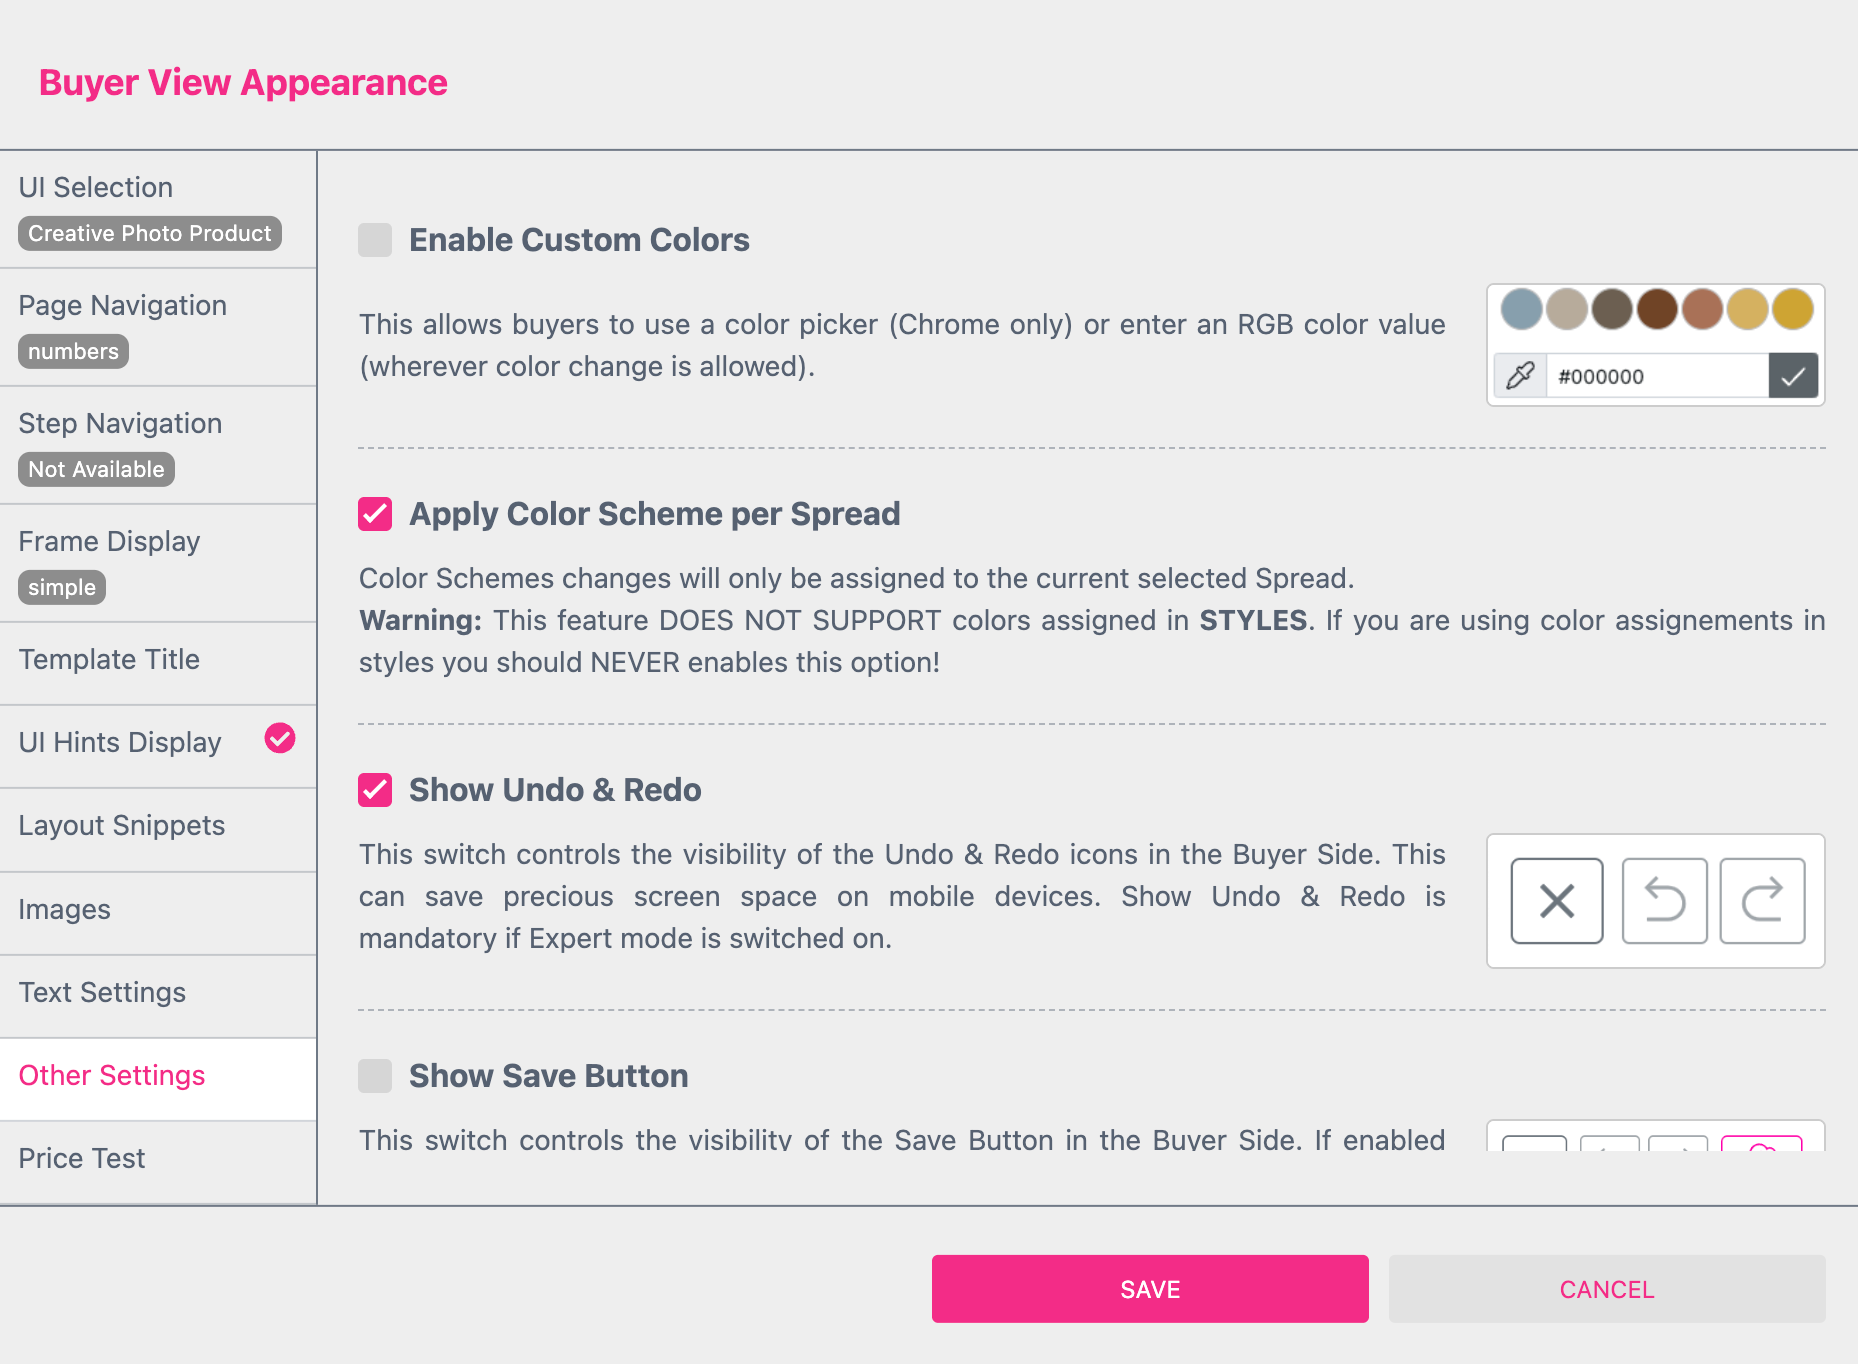
Task: Uncheck Apply Color Scheme per Spread
Action: [374, 515]
